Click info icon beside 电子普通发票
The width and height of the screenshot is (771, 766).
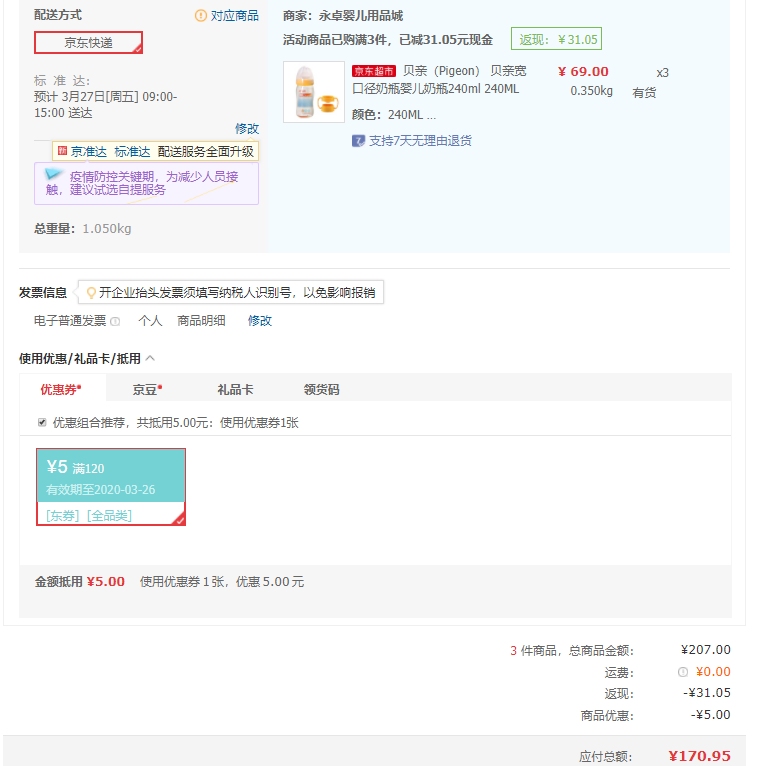115,322
